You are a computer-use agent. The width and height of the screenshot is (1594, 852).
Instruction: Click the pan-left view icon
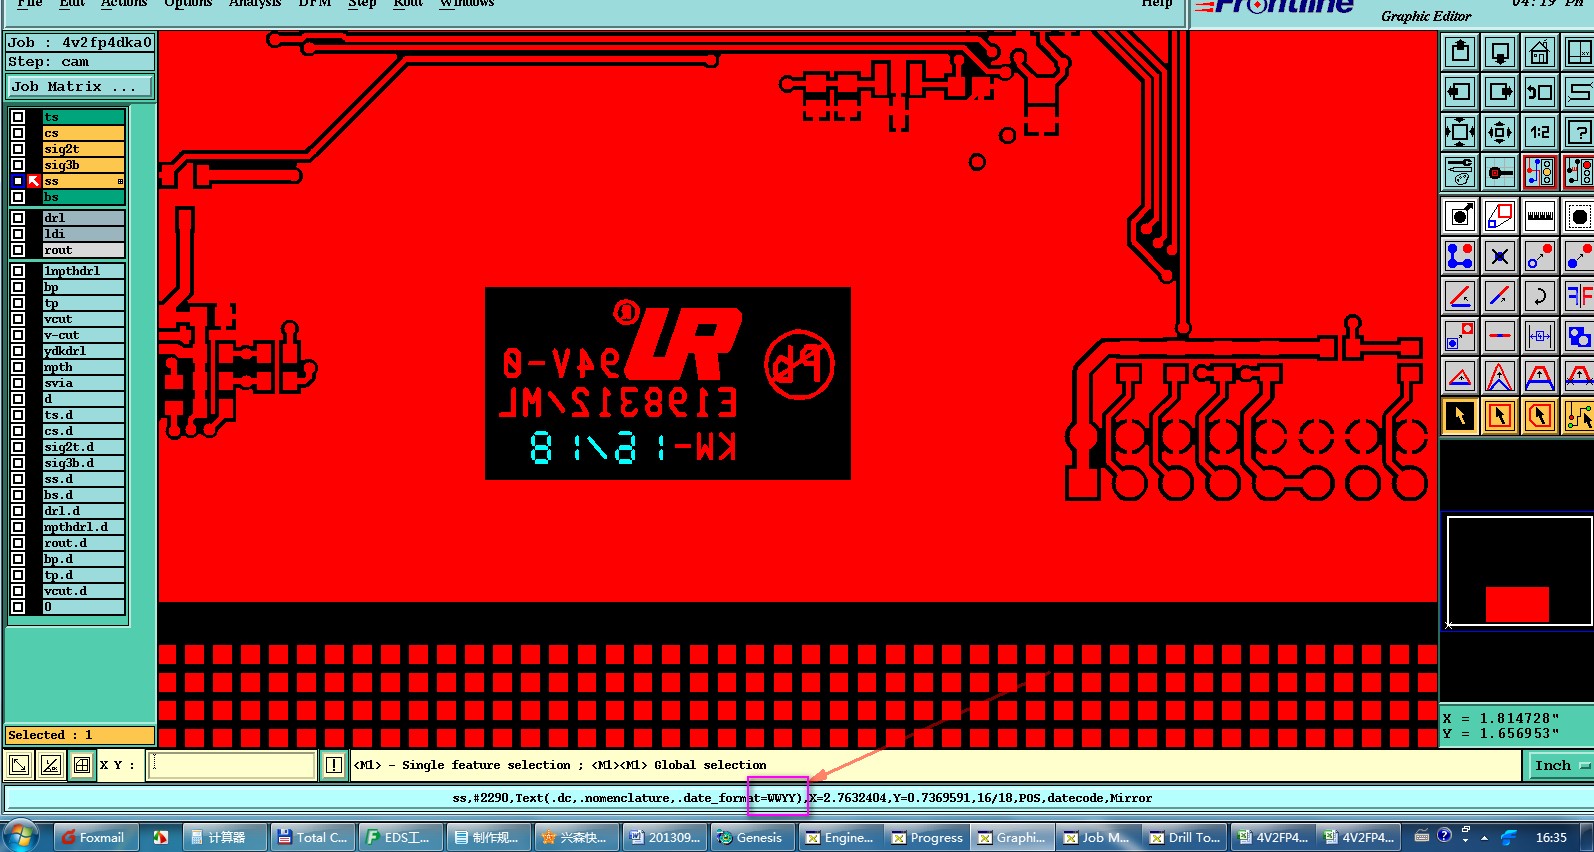point(1460,92)
